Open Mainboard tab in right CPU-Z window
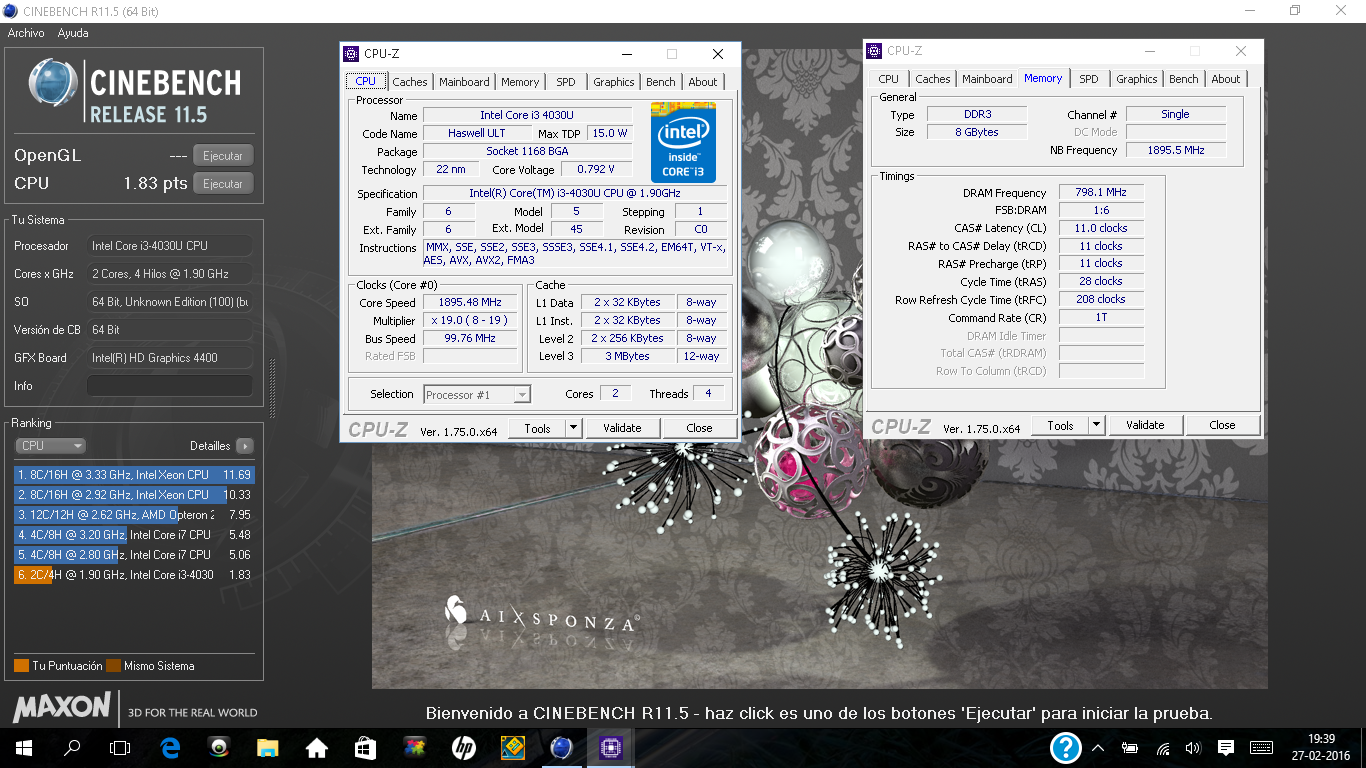Viewport: 1366px width, 768px height. click(987, 79)
